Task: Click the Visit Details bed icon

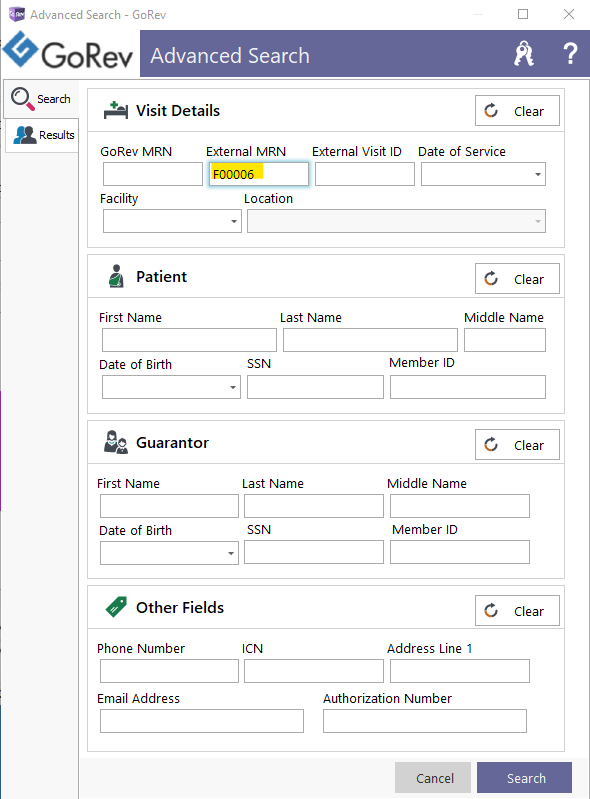Action: [x=116, y=110]
